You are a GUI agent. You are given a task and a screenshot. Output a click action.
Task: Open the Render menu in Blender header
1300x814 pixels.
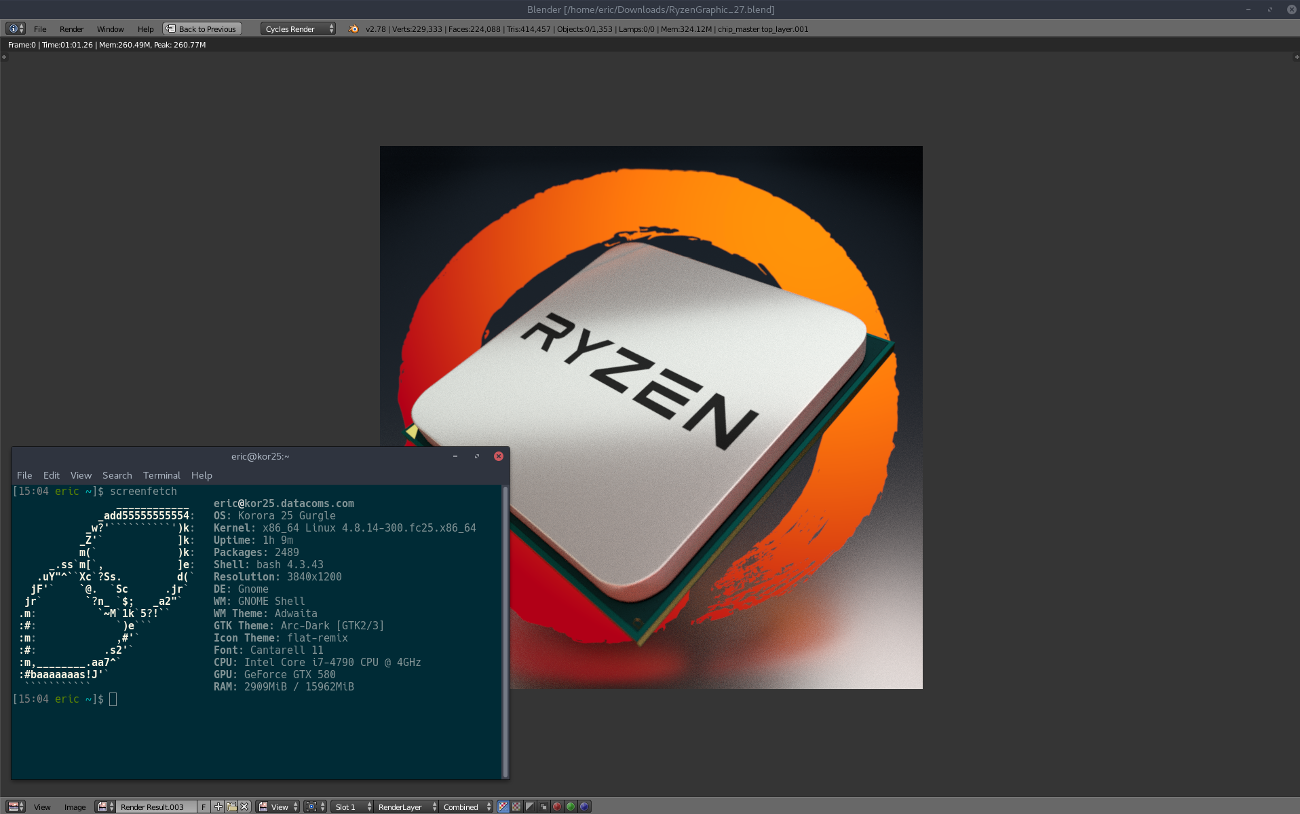pyautogui.click(x=71, y=29)
